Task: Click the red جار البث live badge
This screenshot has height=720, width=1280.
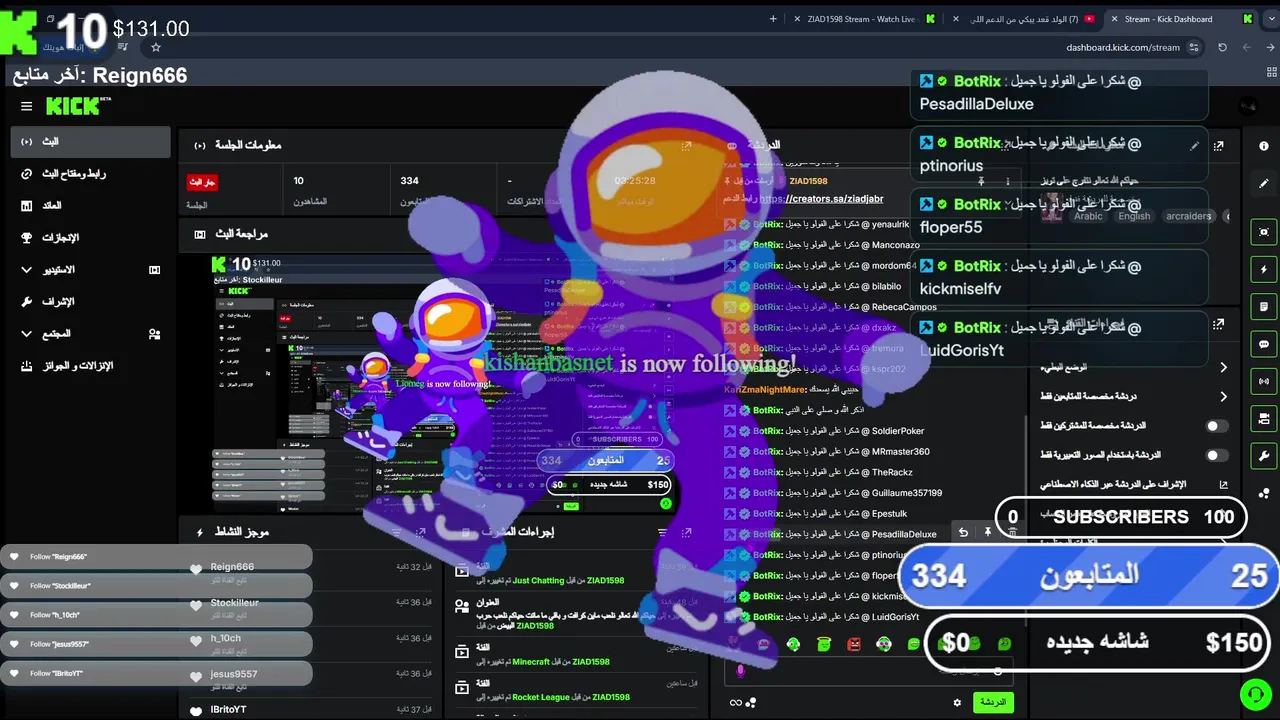Action: (202, 182)
